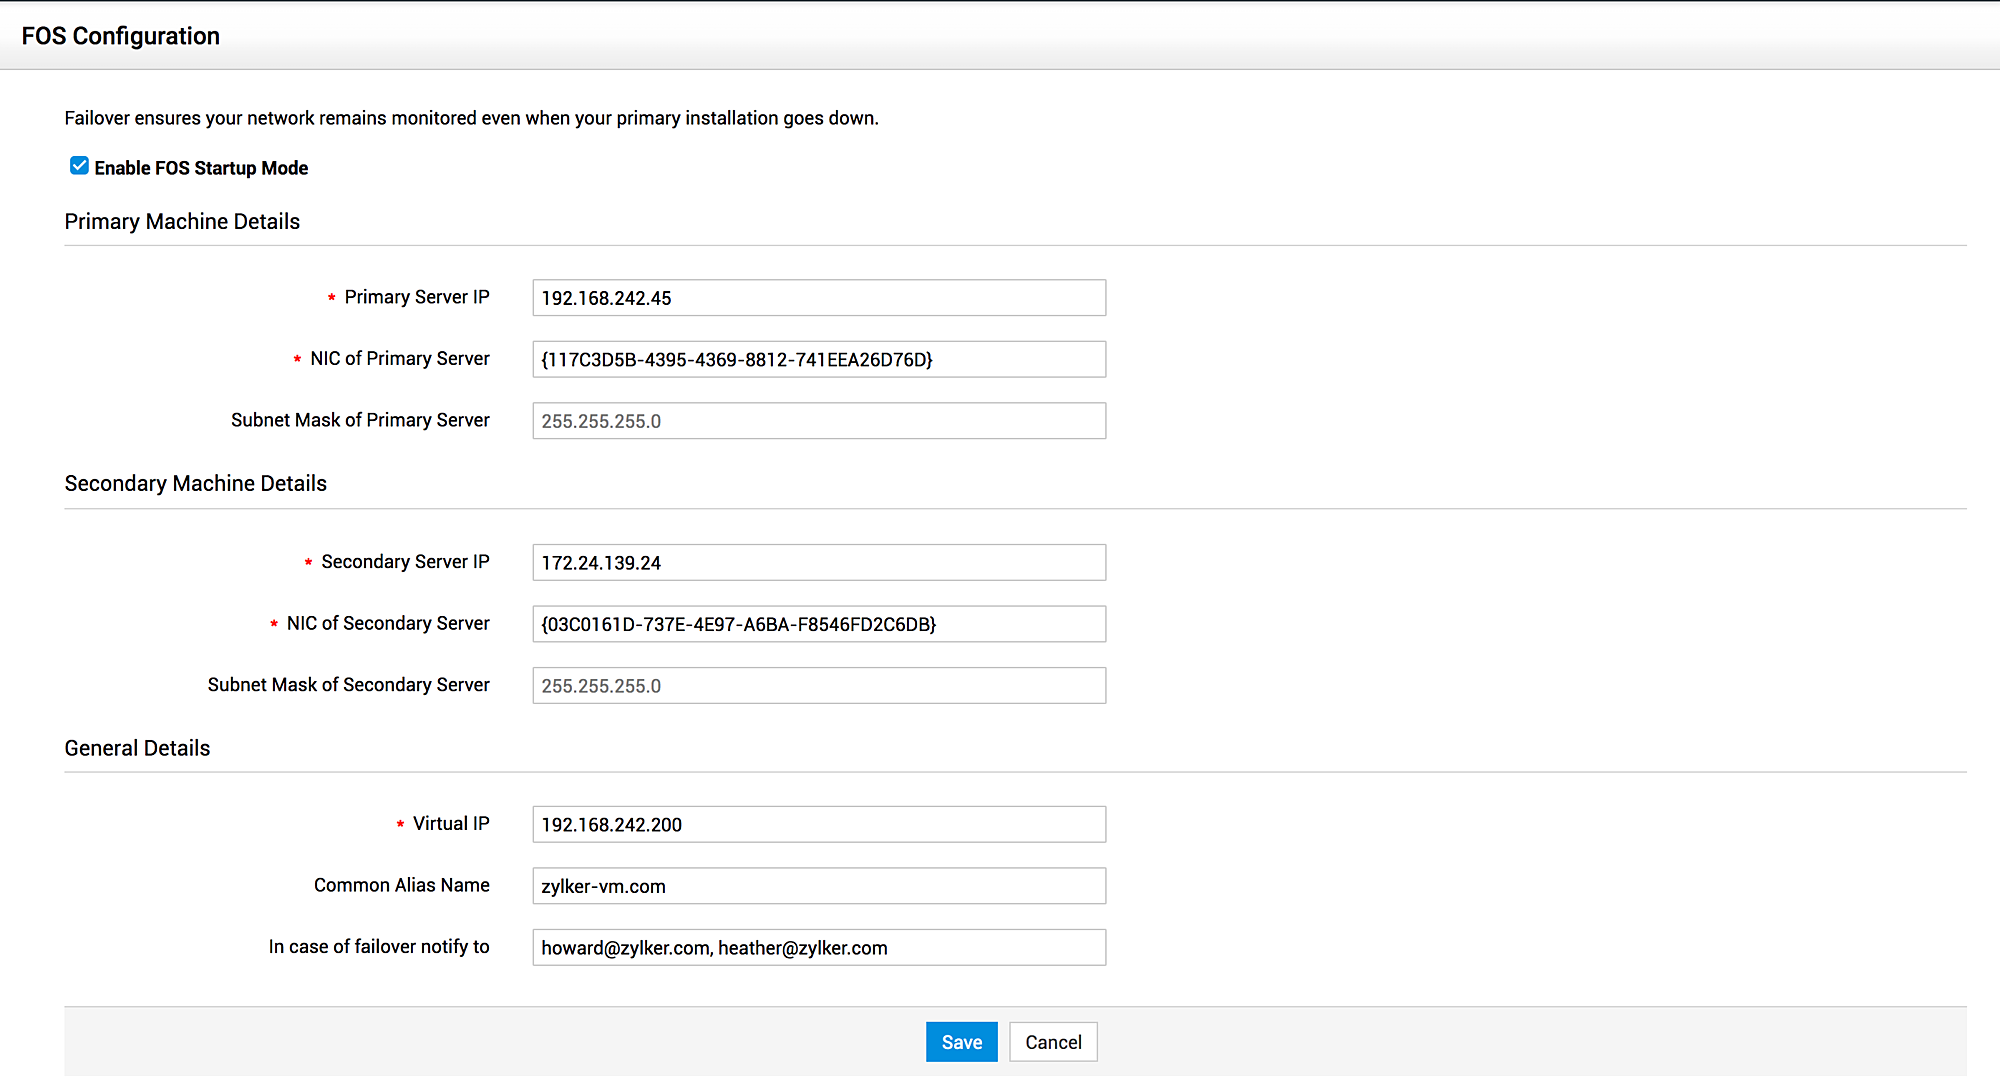Focus the Common Alias Name field
The height and width of the screenshot is (1079, 2000).
[x=819, y=886]
